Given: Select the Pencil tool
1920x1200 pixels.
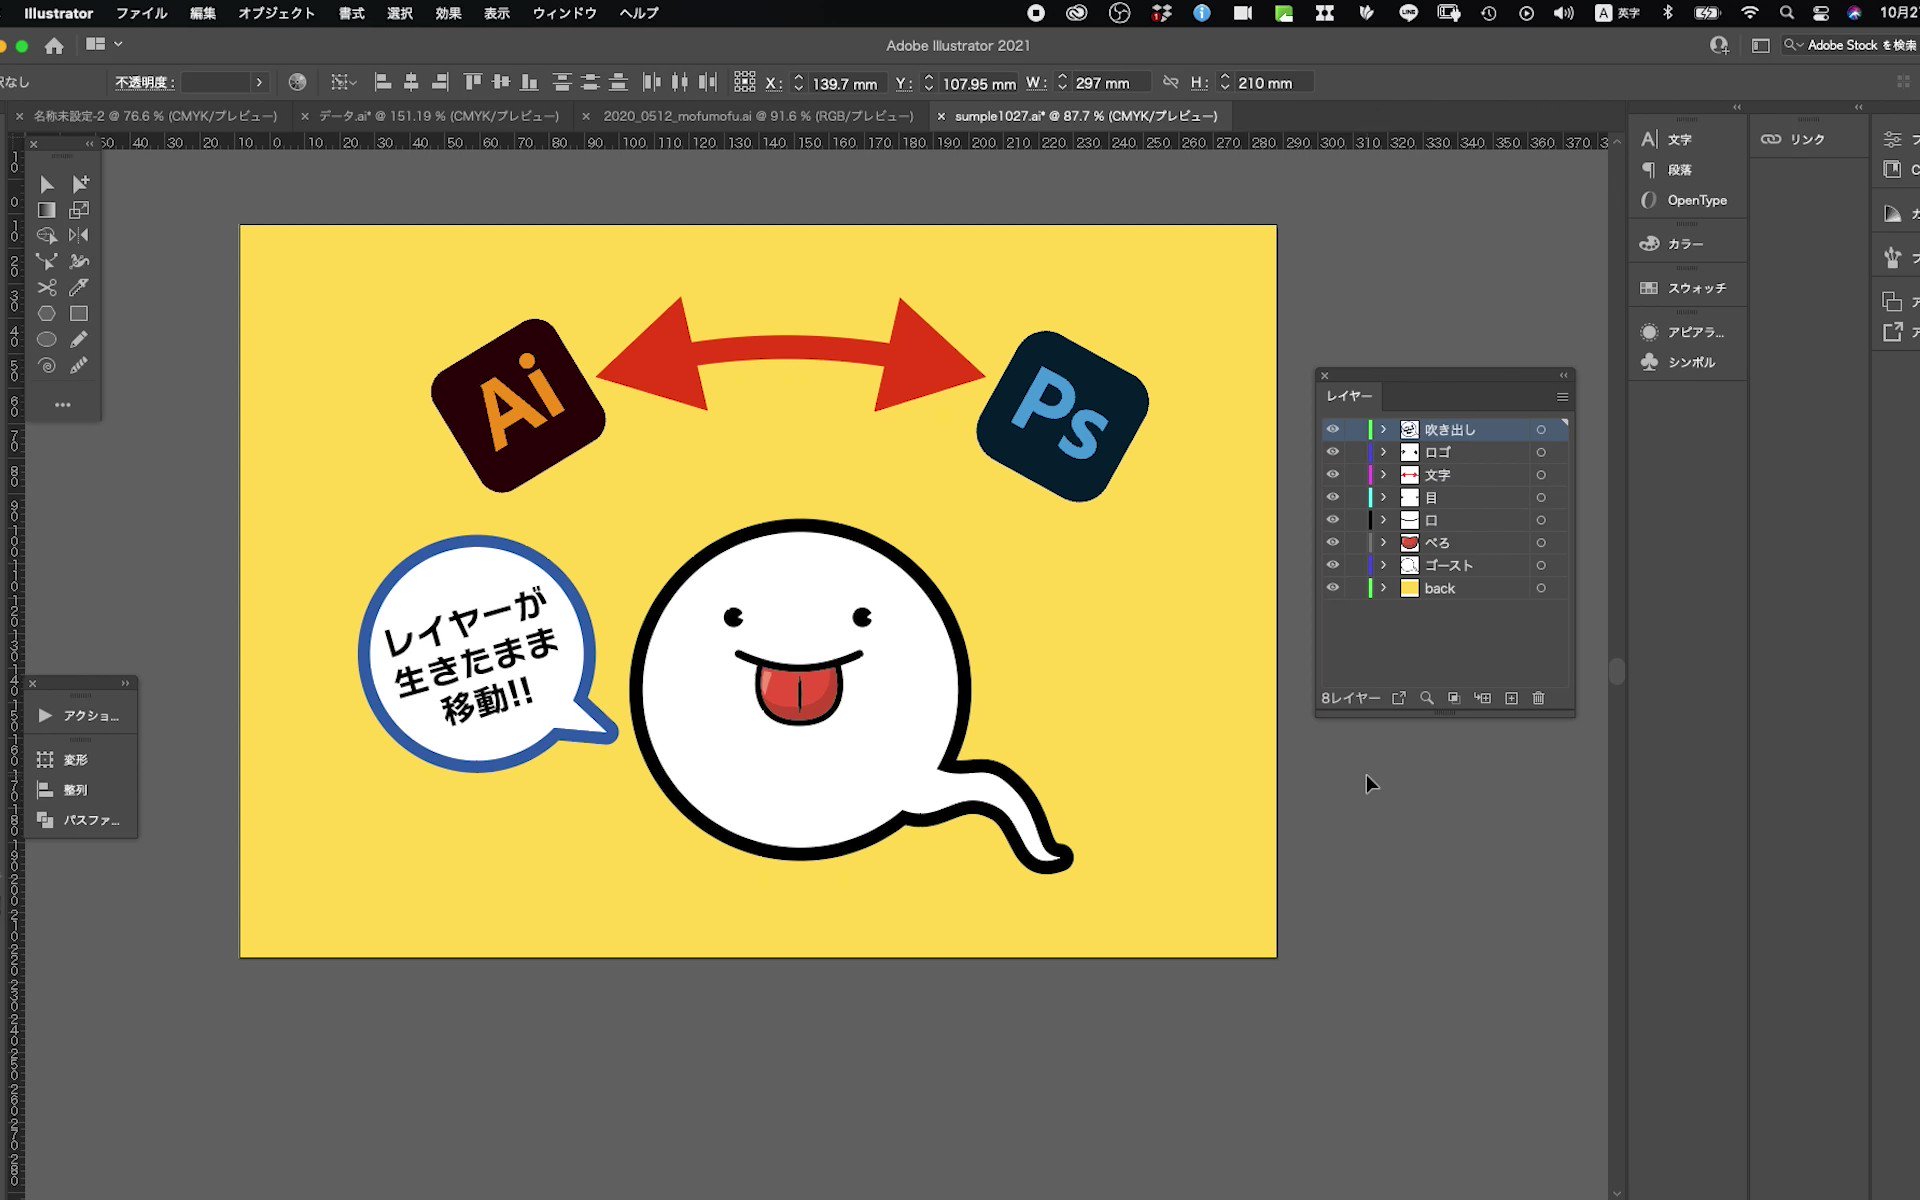Looking at the screenshot, I should click(79, 340).
